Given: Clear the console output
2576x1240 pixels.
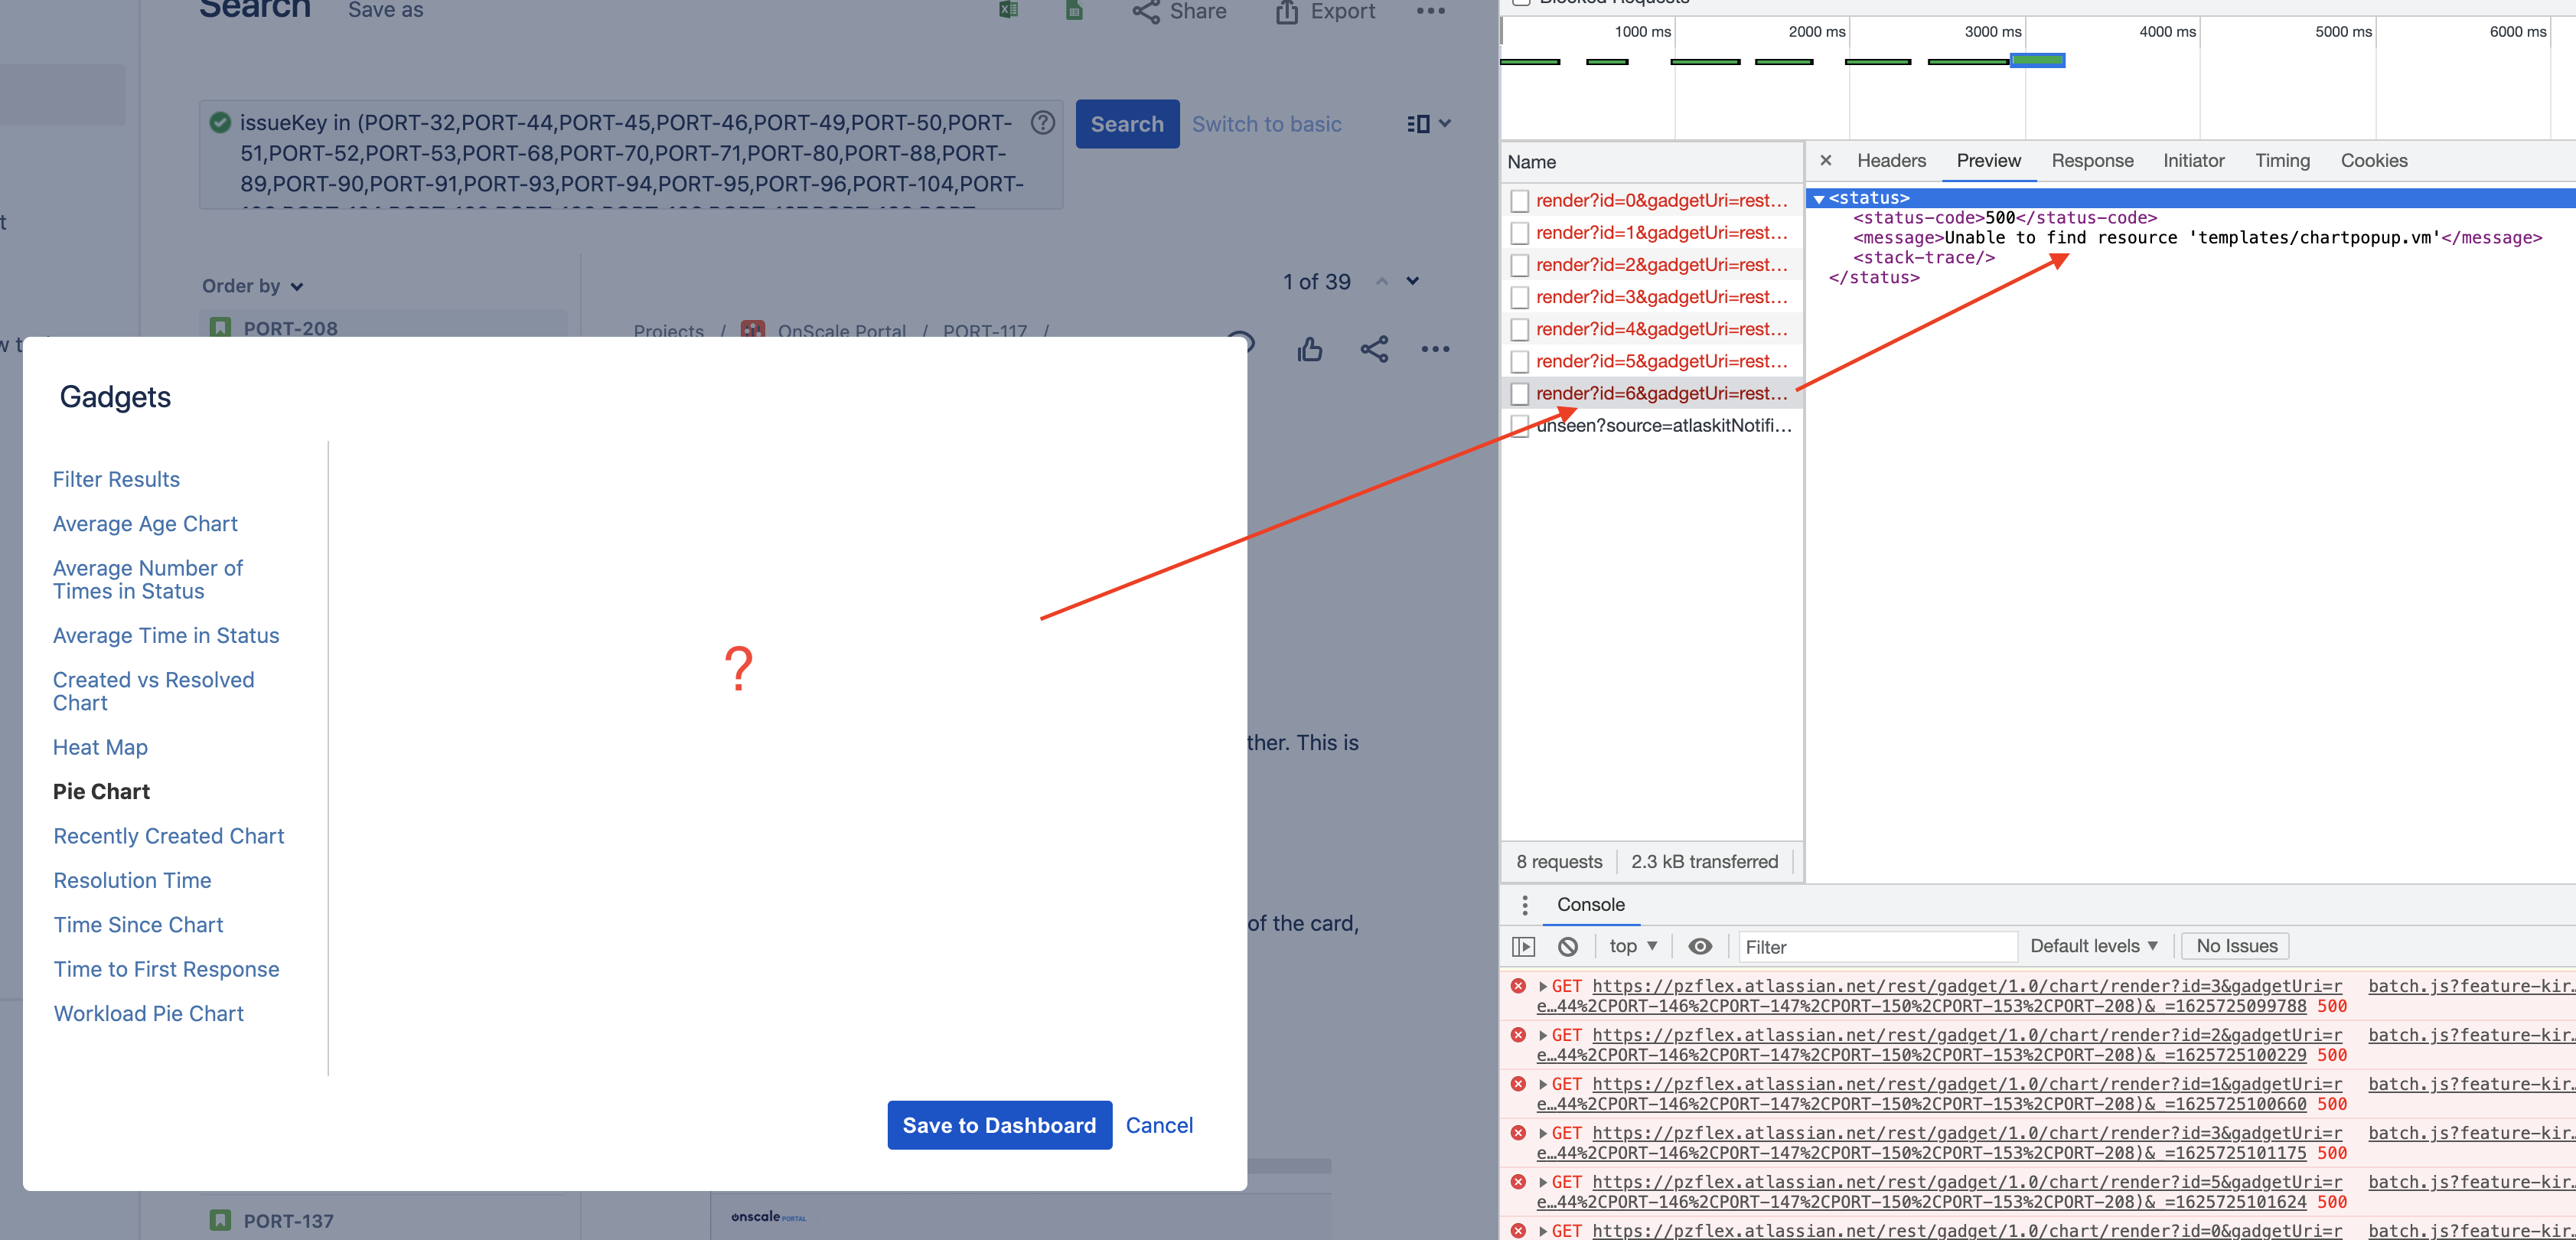Looking at the screenshot, I should [1568, 946].
